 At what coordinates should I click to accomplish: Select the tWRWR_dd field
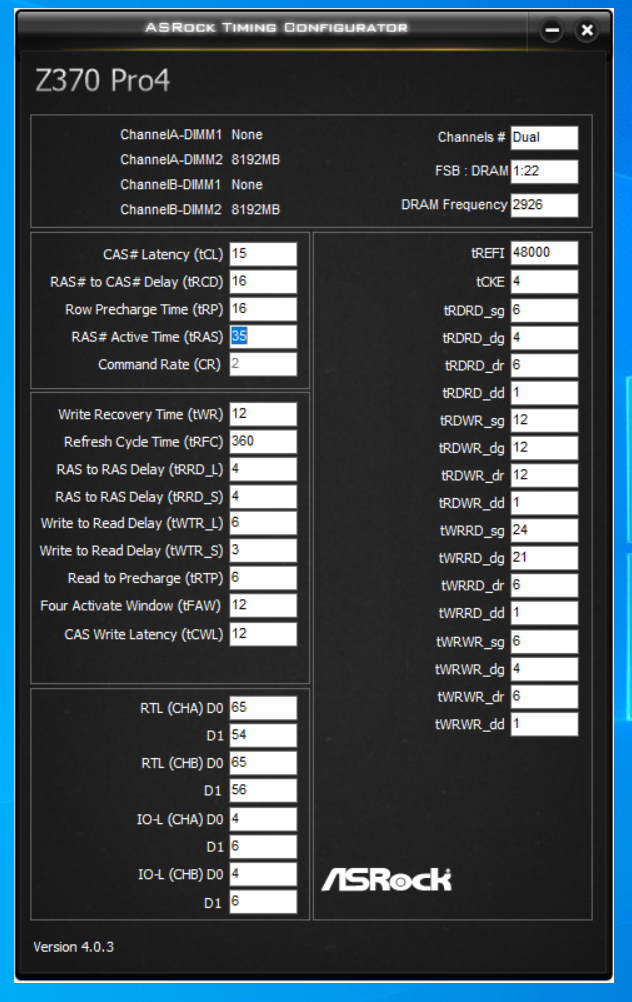tap(544, 723)
